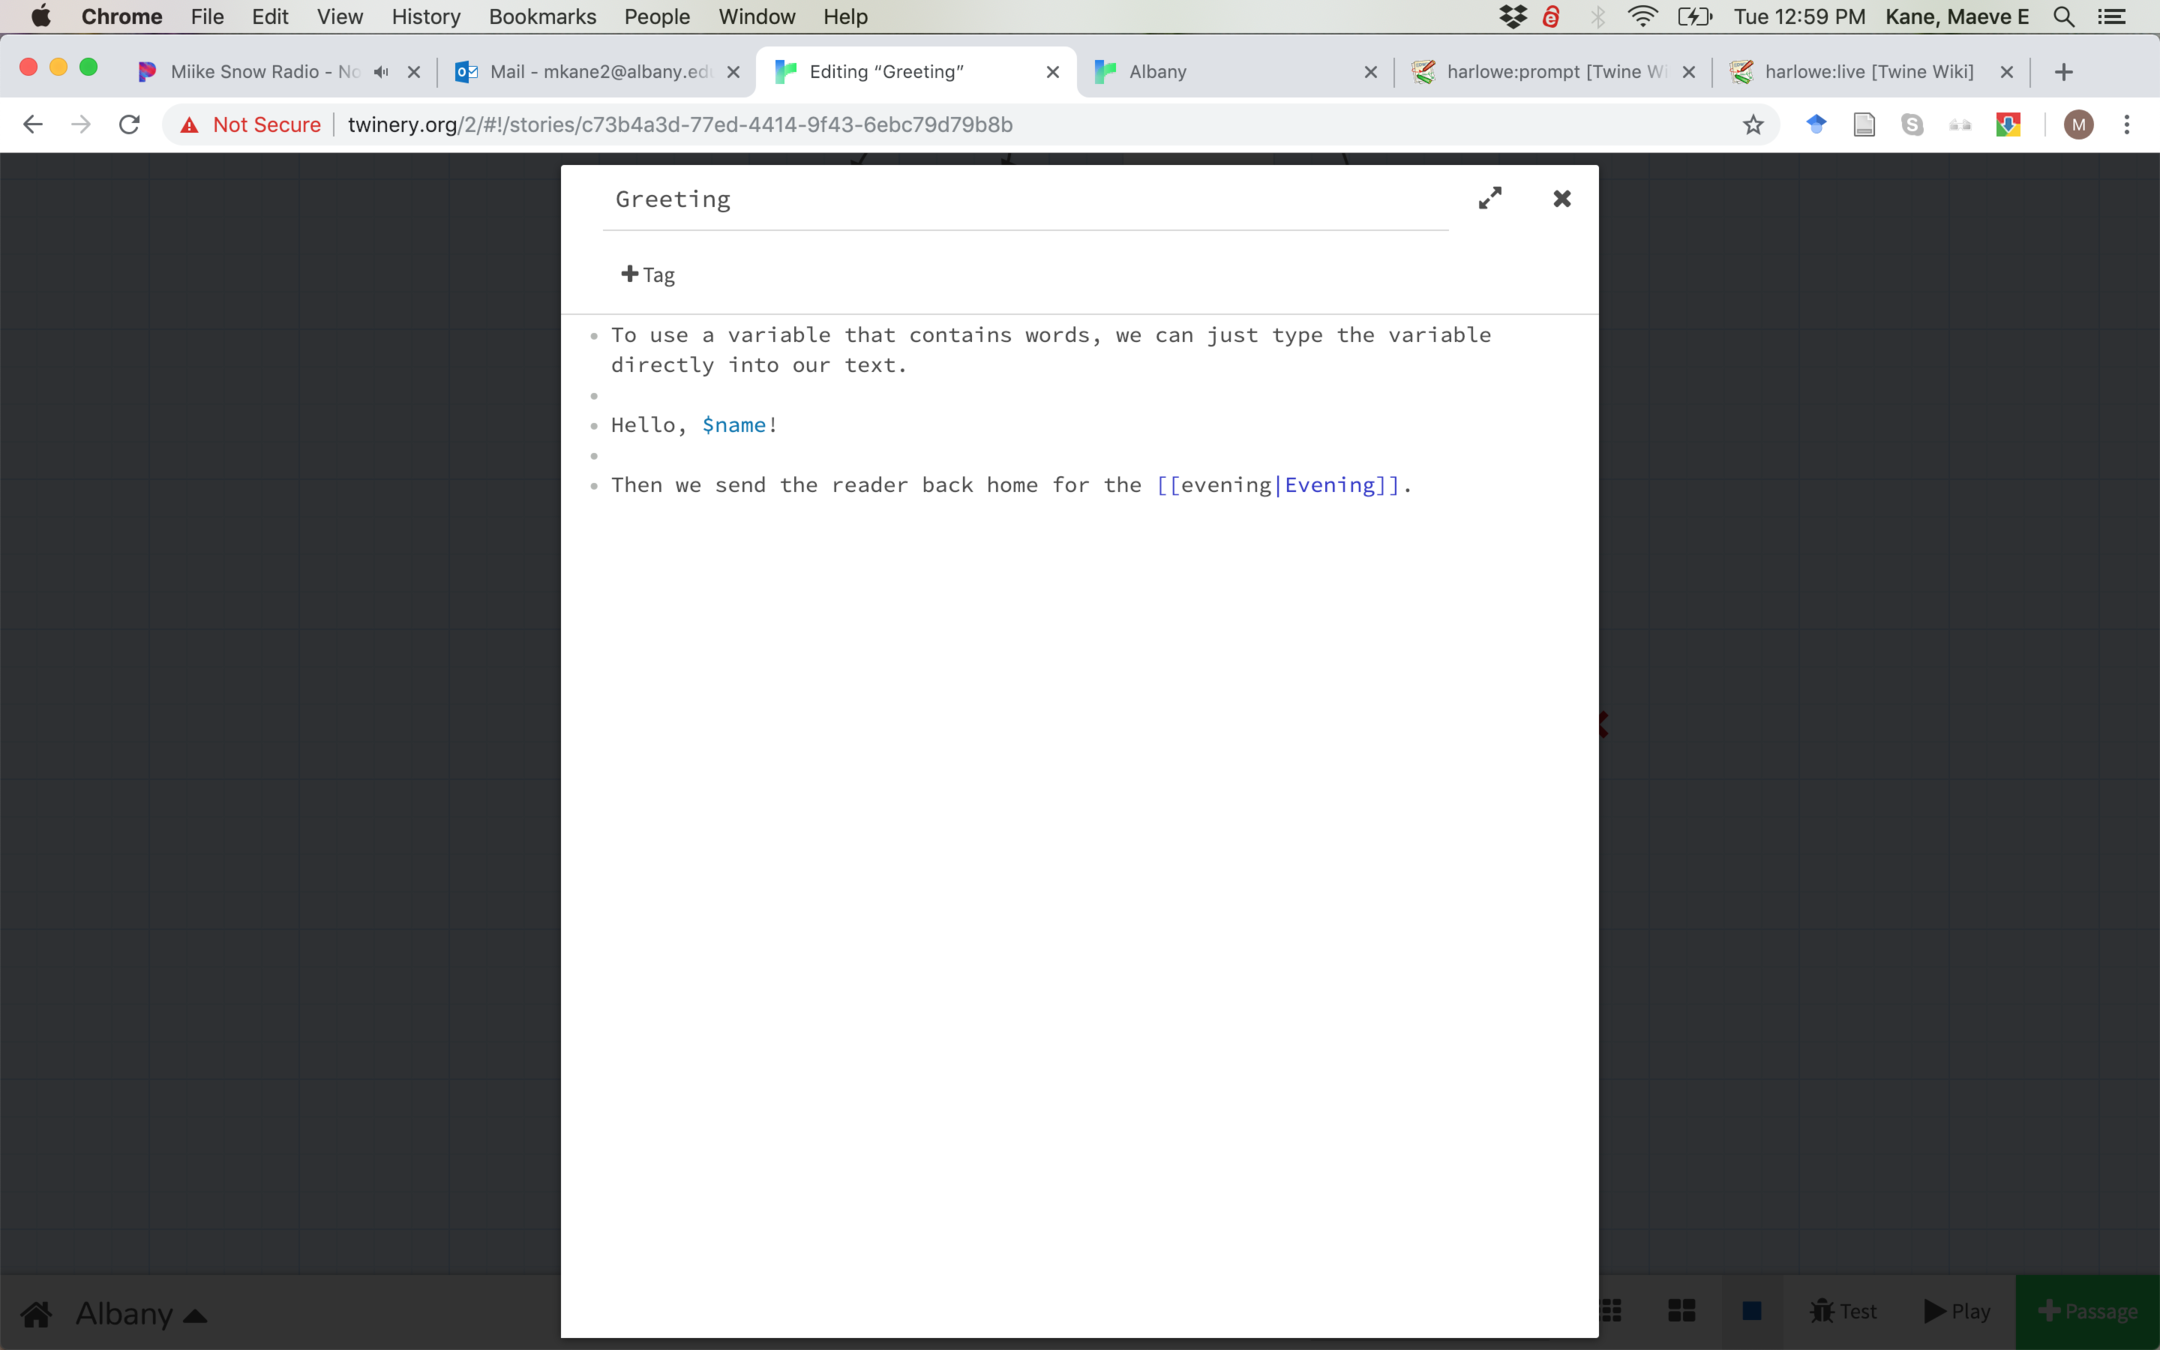The height and width of the screenshot is (1350, 2160).
Task: Mute the Miike Snow Radio tab audio
Action: 381,72
